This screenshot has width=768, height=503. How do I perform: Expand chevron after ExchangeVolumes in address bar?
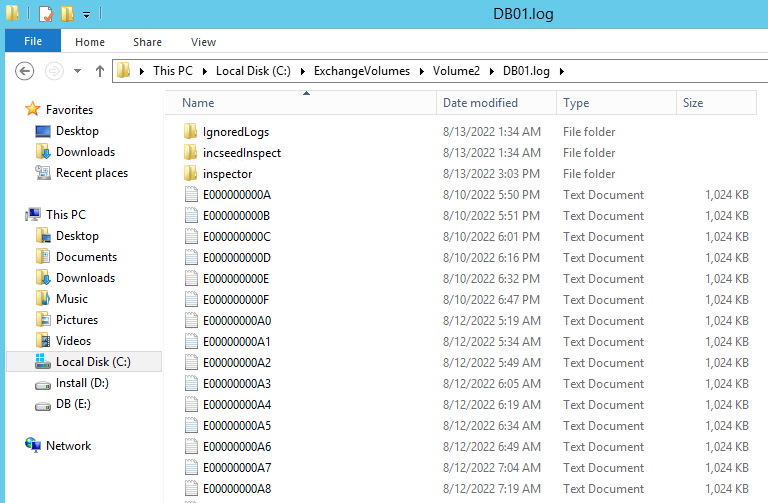tap(422, 72)
